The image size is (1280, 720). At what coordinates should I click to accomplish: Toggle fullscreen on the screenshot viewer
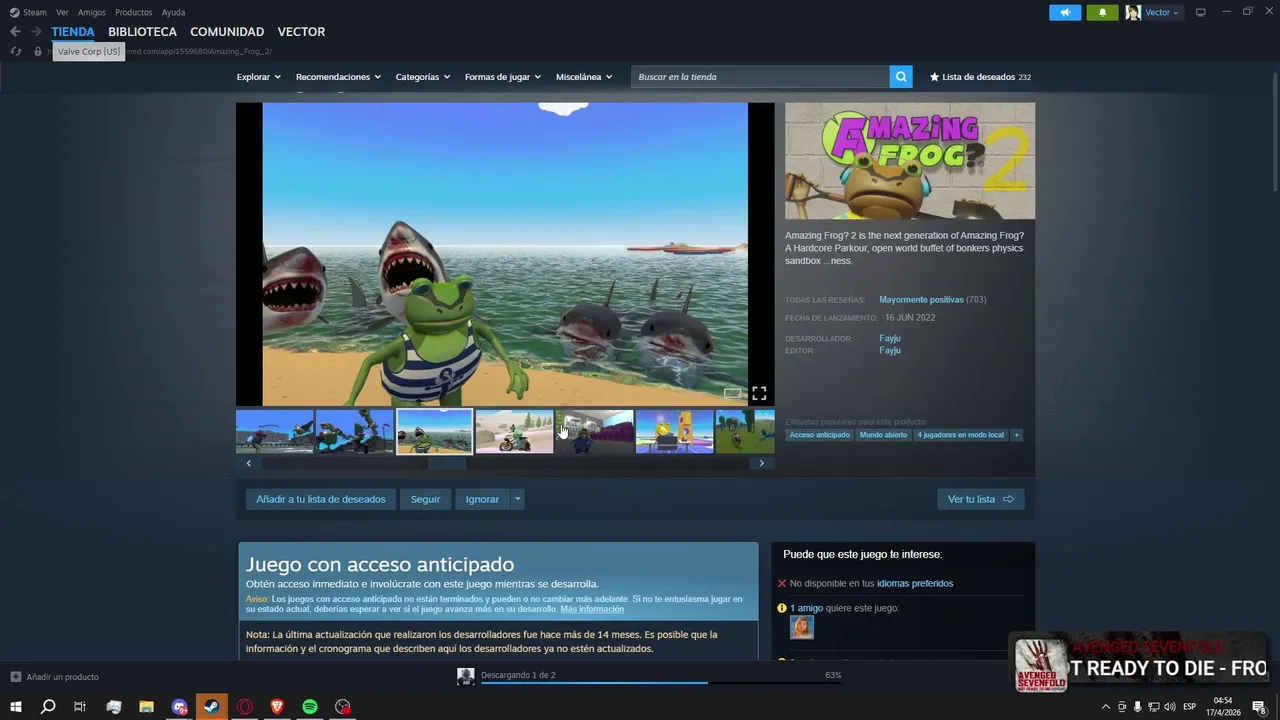point(759,393)
